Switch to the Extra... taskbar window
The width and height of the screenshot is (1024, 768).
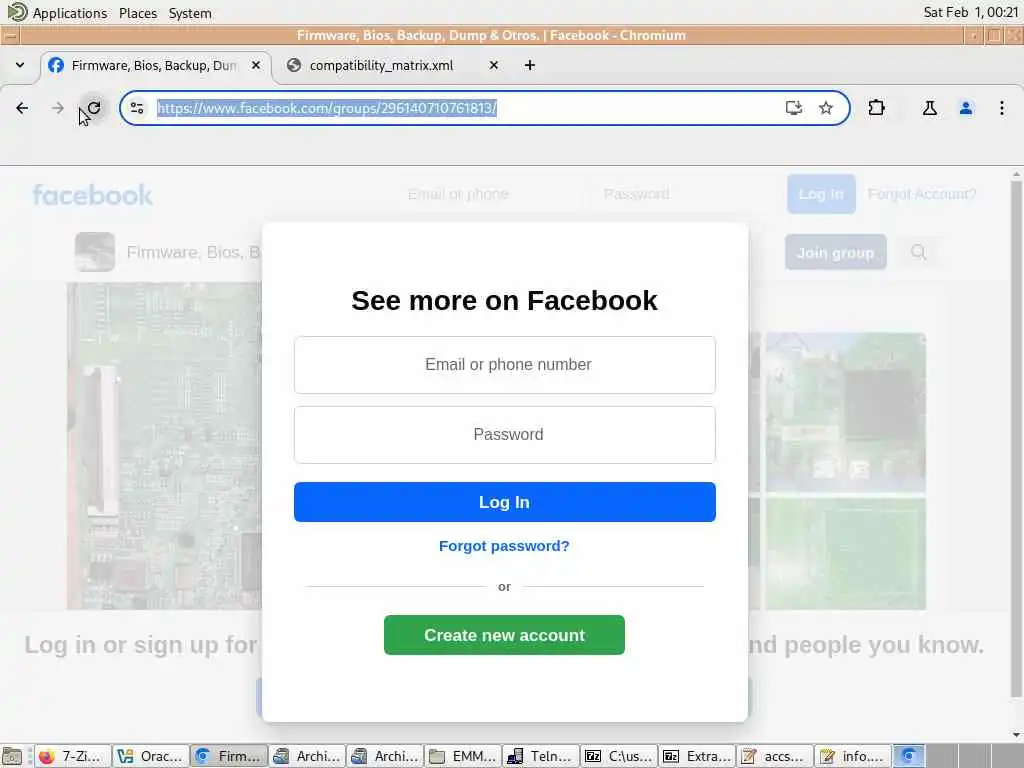tap(697, 756)
